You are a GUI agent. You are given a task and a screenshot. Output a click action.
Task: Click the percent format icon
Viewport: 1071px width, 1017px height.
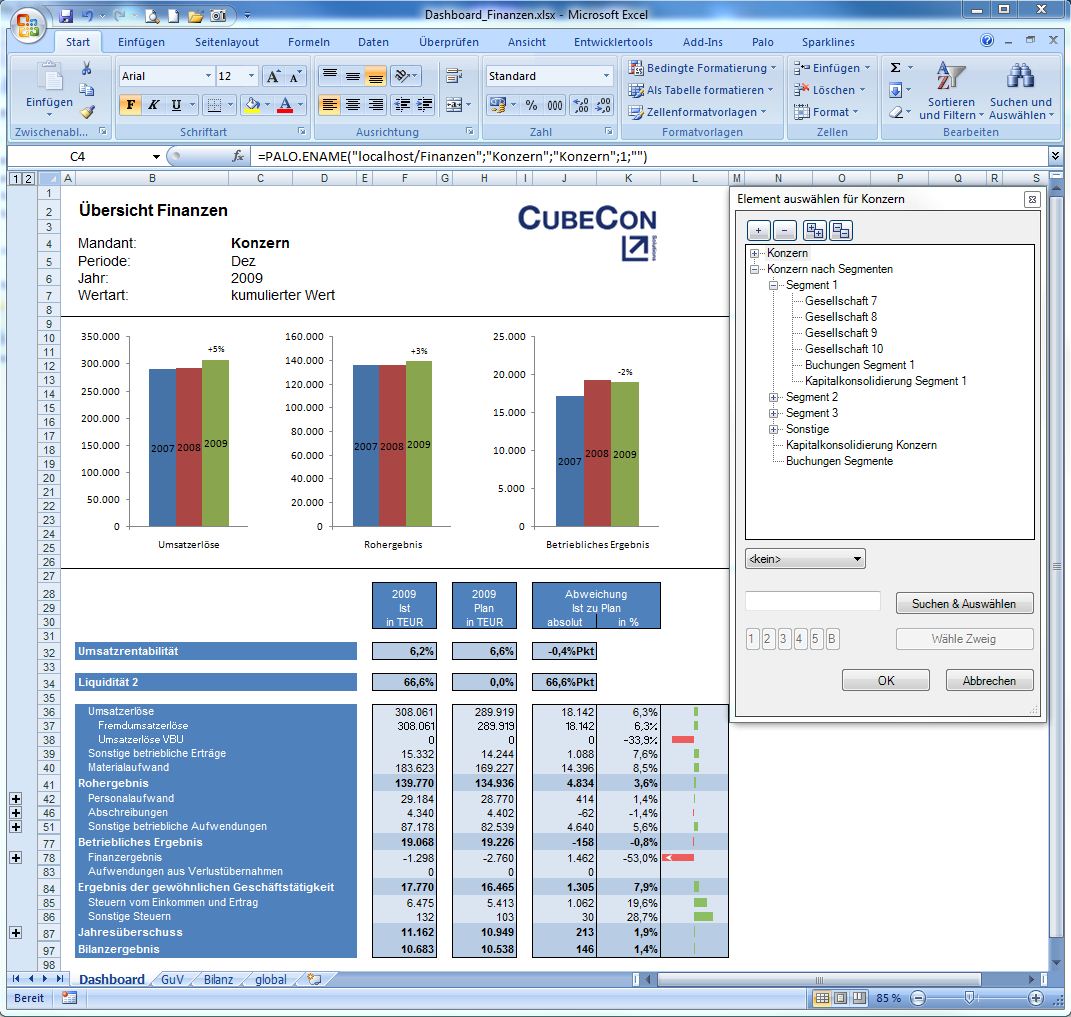(x=531, y=105)
